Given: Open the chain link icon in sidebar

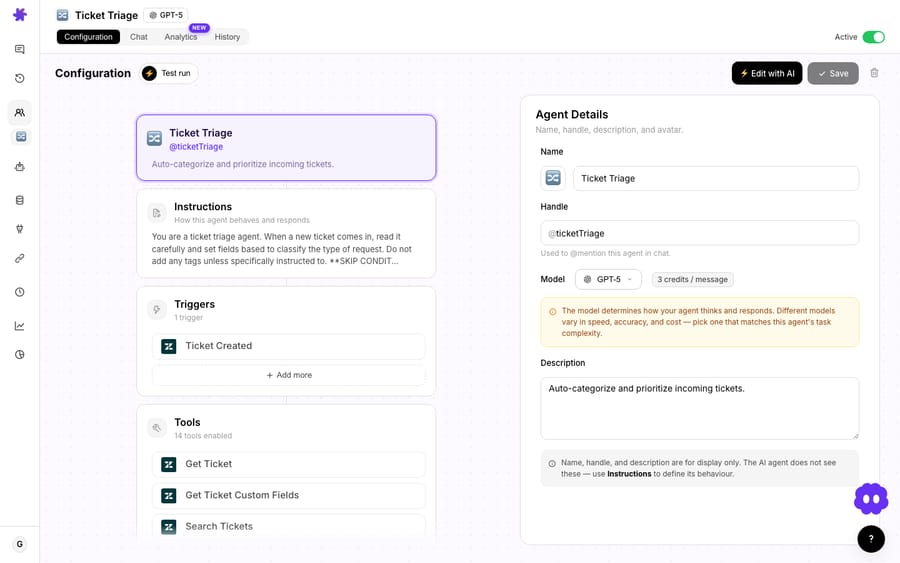Looking at the screenshot, I should pyautogui.click(x=20, y=258).
